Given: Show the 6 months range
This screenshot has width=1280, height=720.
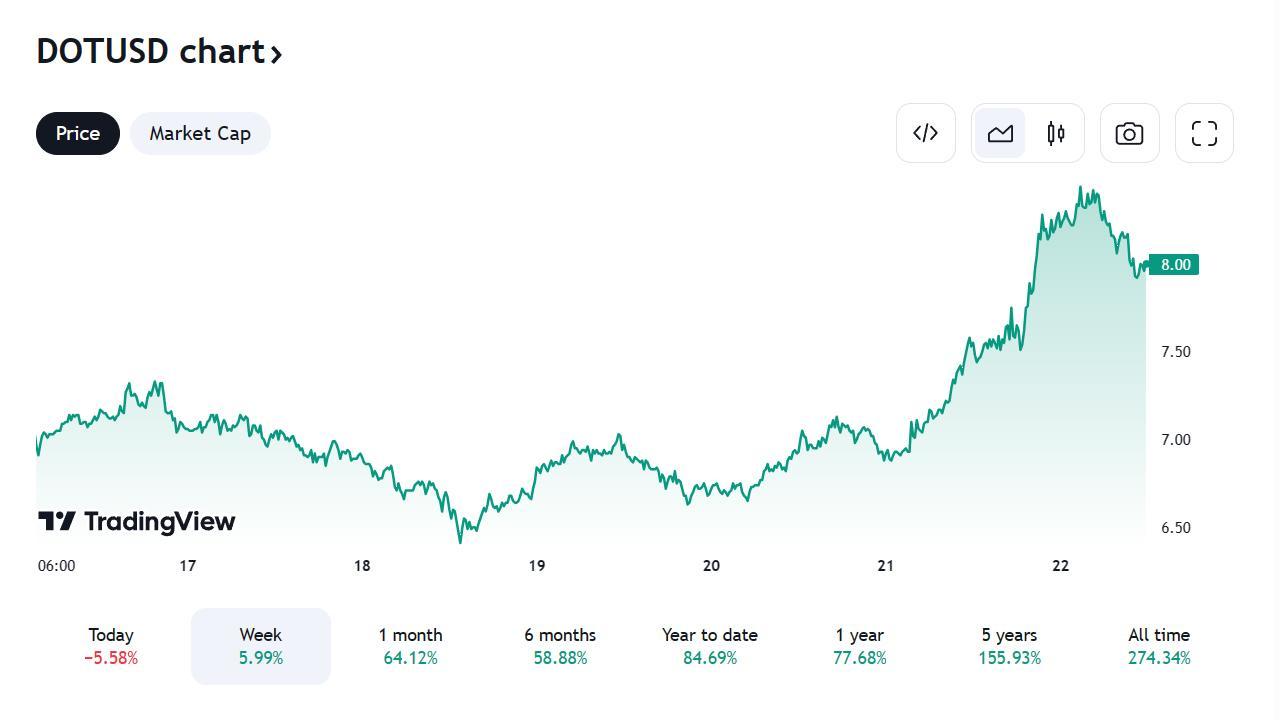Looking at the screenshot, I should click(x=560, y=646).
